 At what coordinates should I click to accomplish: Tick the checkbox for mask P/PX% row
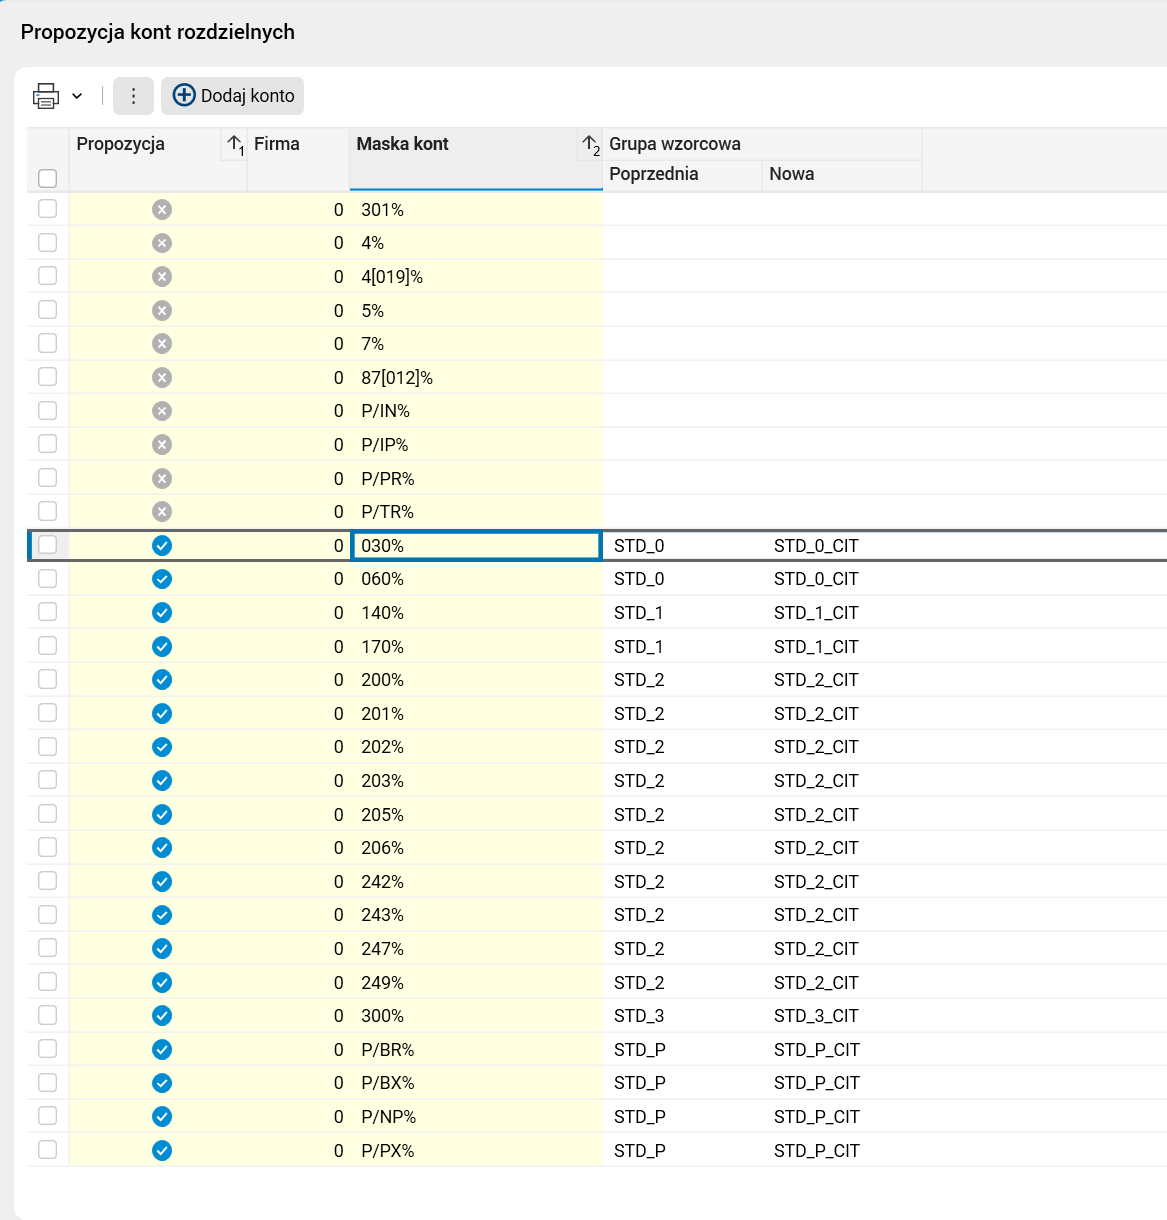[47, 1150]
